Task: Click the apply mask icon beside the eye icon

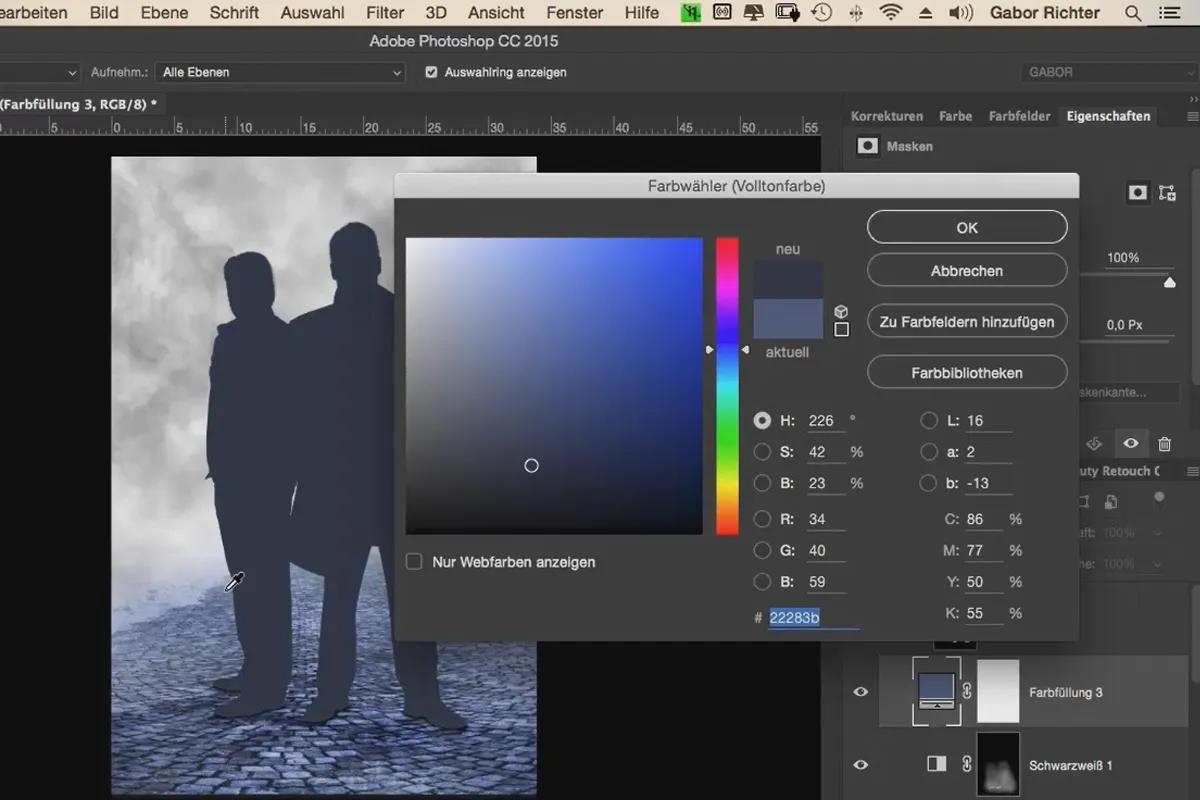Action: click(1094, 444)
